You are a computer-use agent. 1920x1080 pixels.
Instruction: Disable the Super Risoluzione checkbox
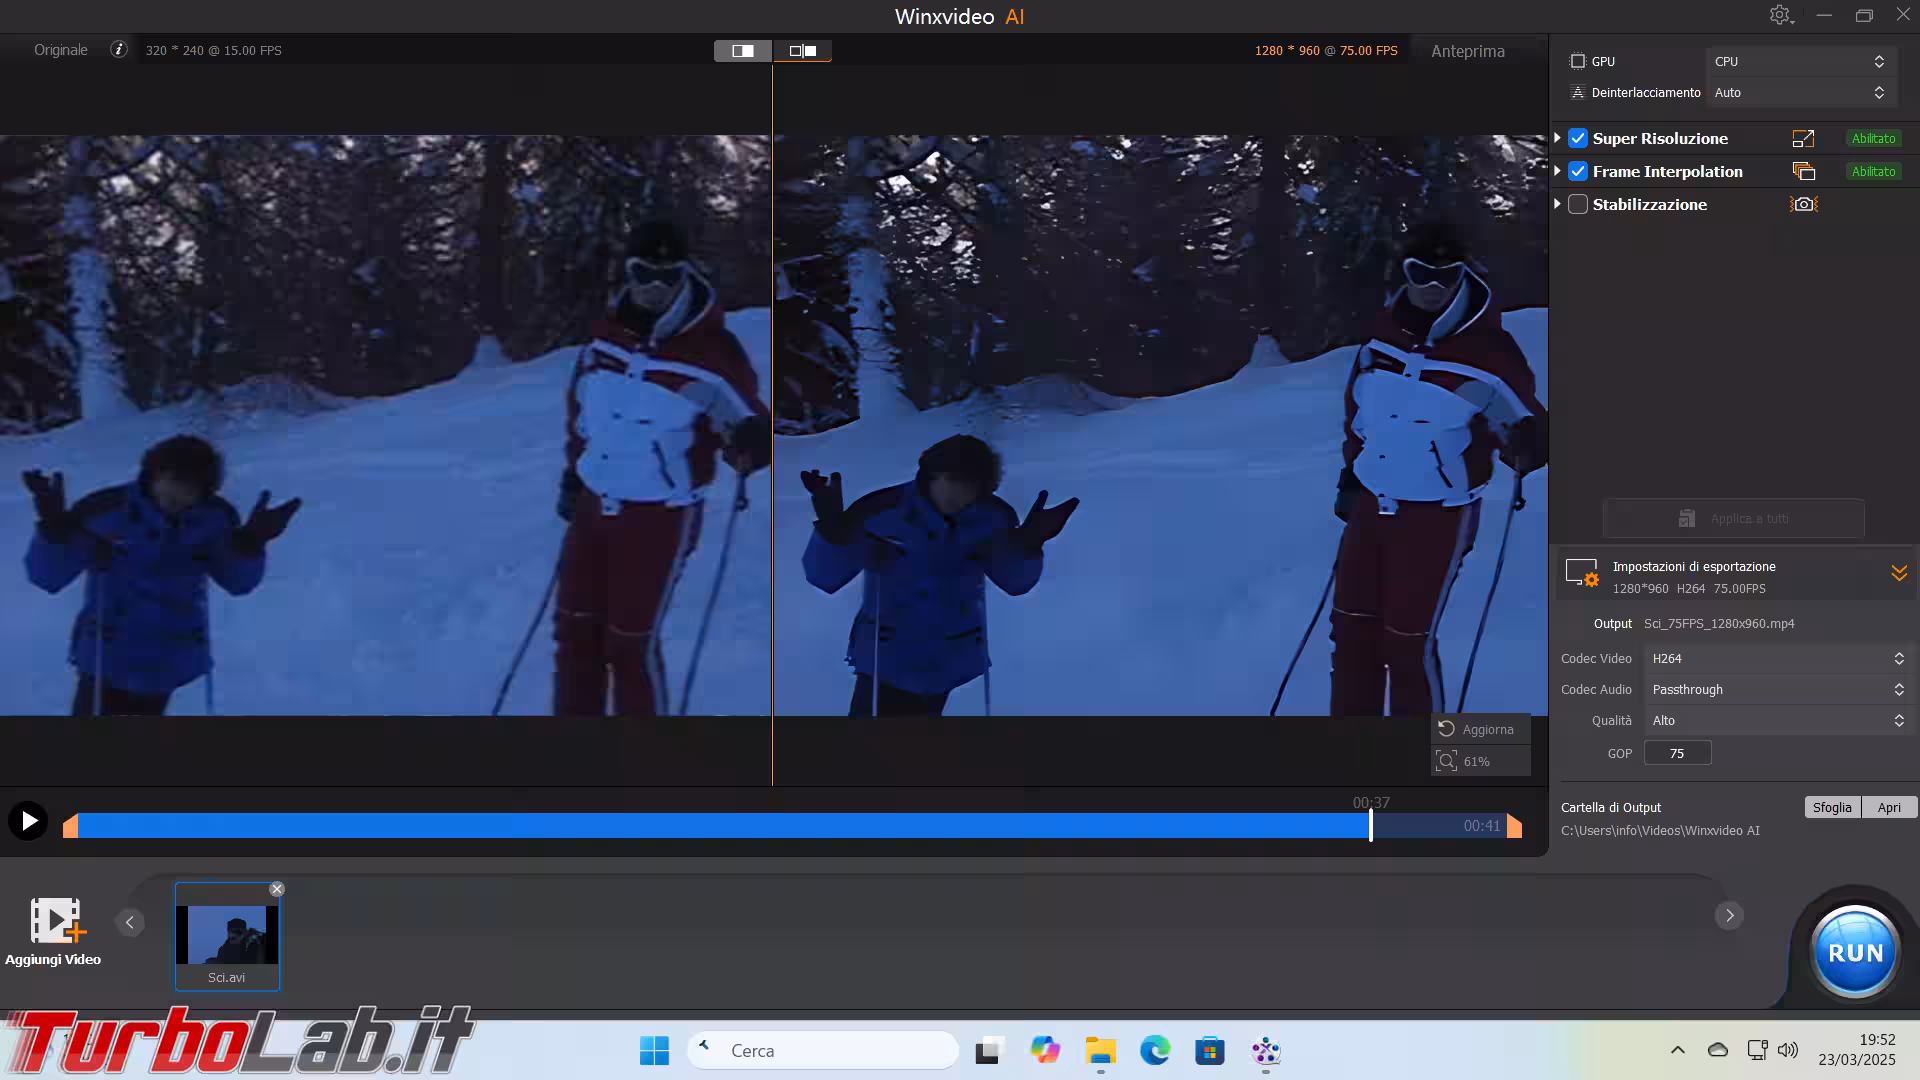click(1578, 139)
